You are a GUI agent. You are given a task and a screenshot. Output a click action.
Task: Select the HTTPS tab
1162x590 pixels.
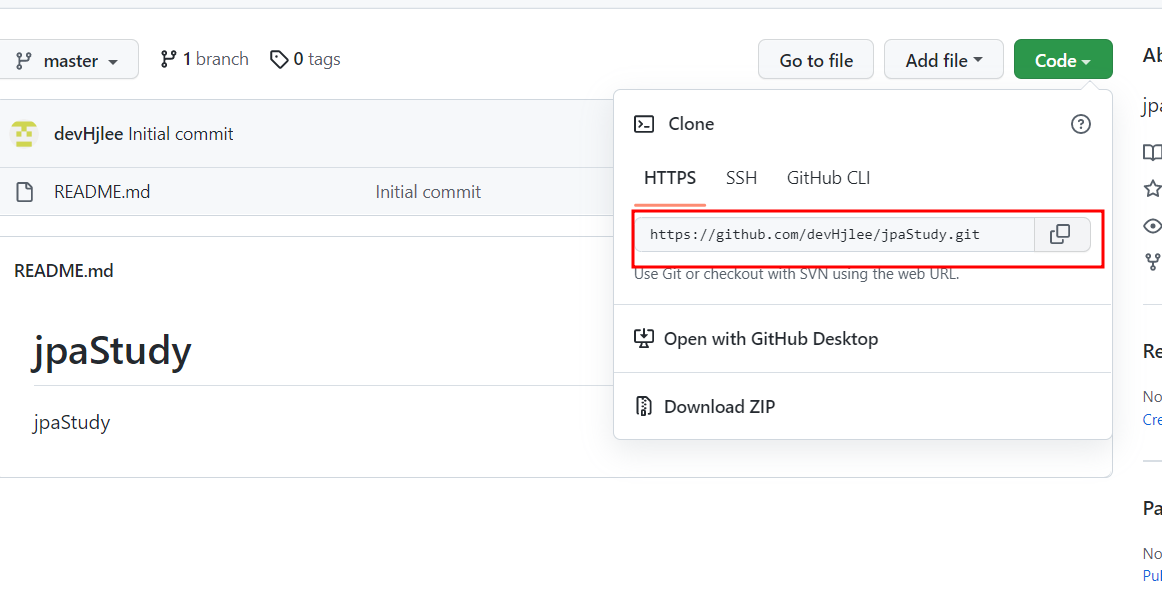(x=670, y=178)
